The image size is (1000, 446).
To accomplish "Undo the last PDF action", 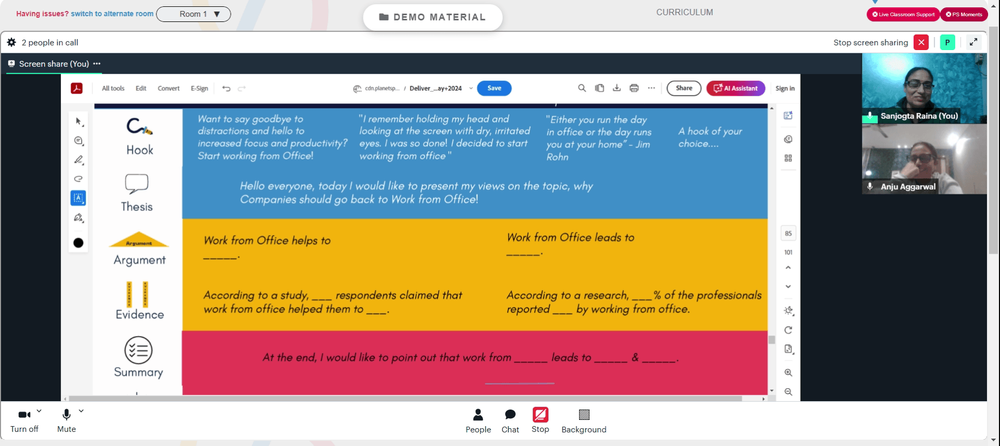I will click(x=226, y=88).
